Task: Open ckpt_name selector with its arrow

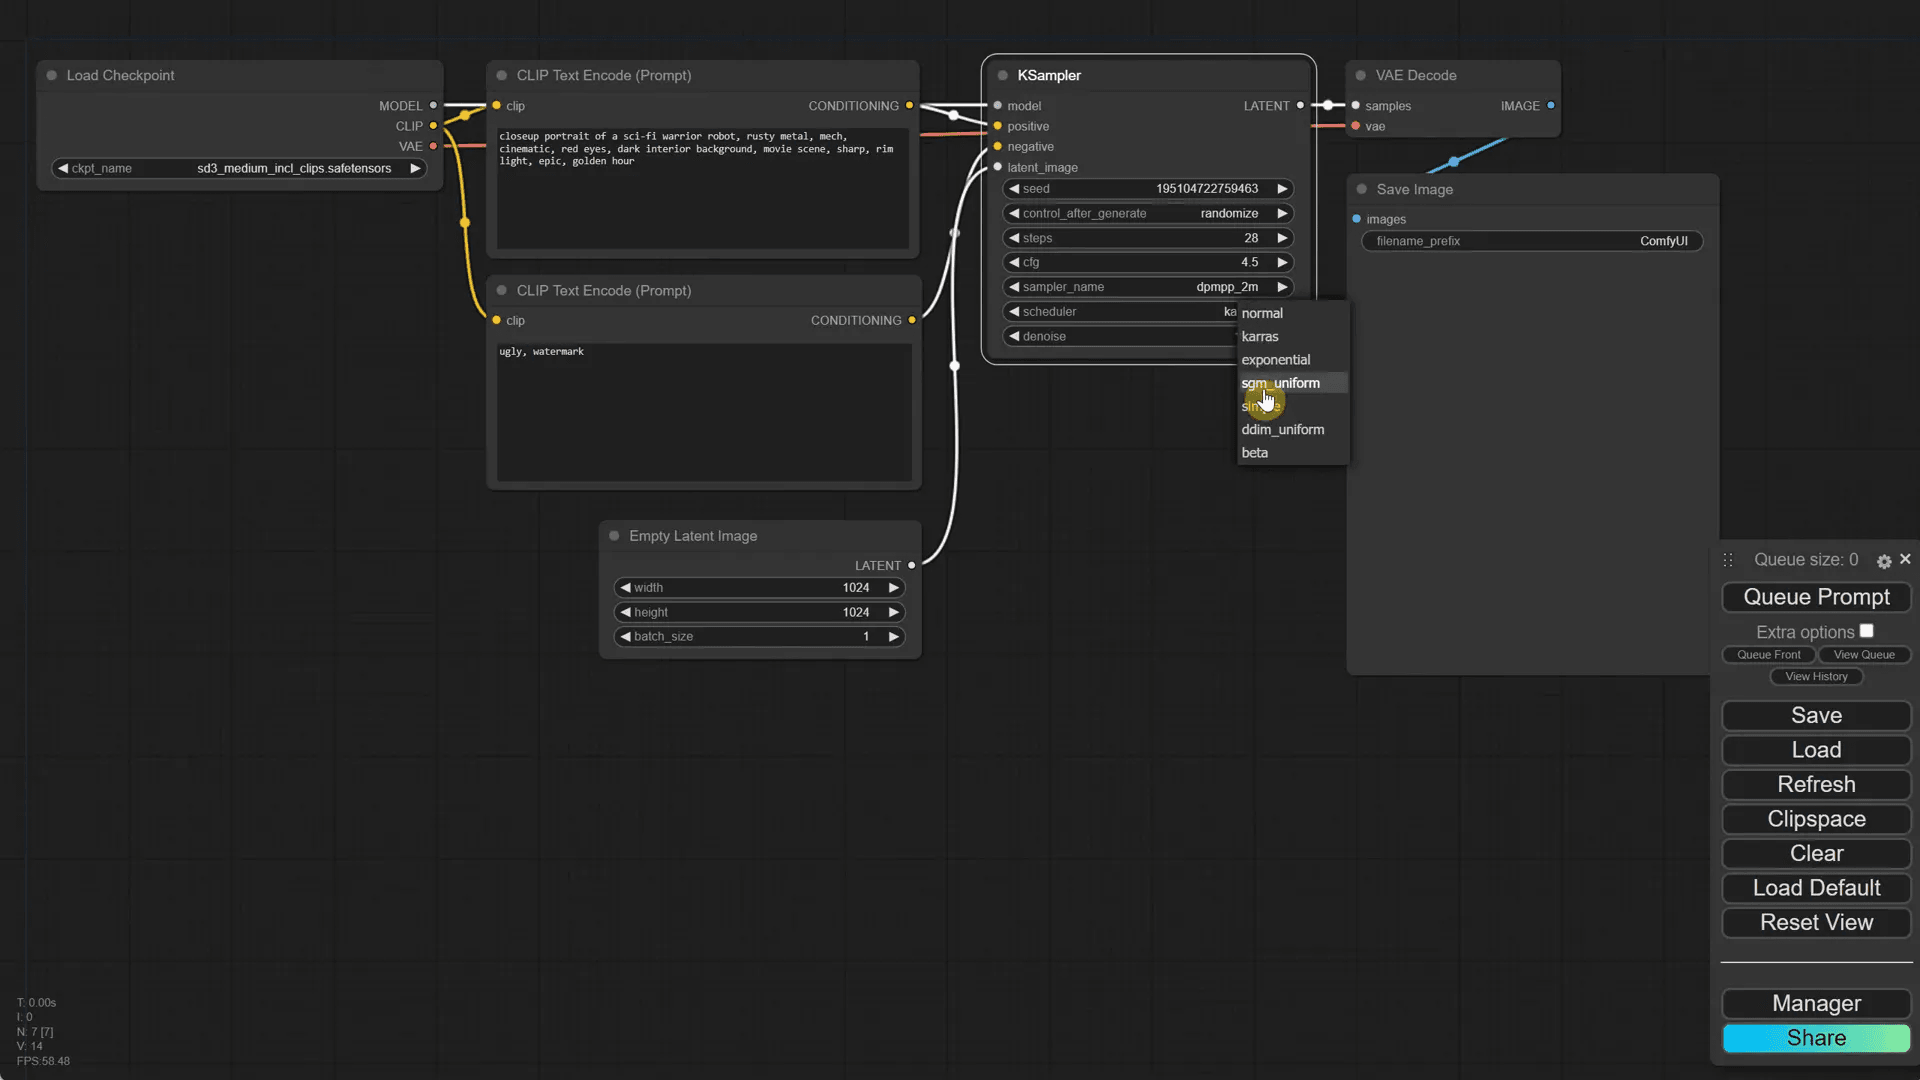Action: [415, 168]
